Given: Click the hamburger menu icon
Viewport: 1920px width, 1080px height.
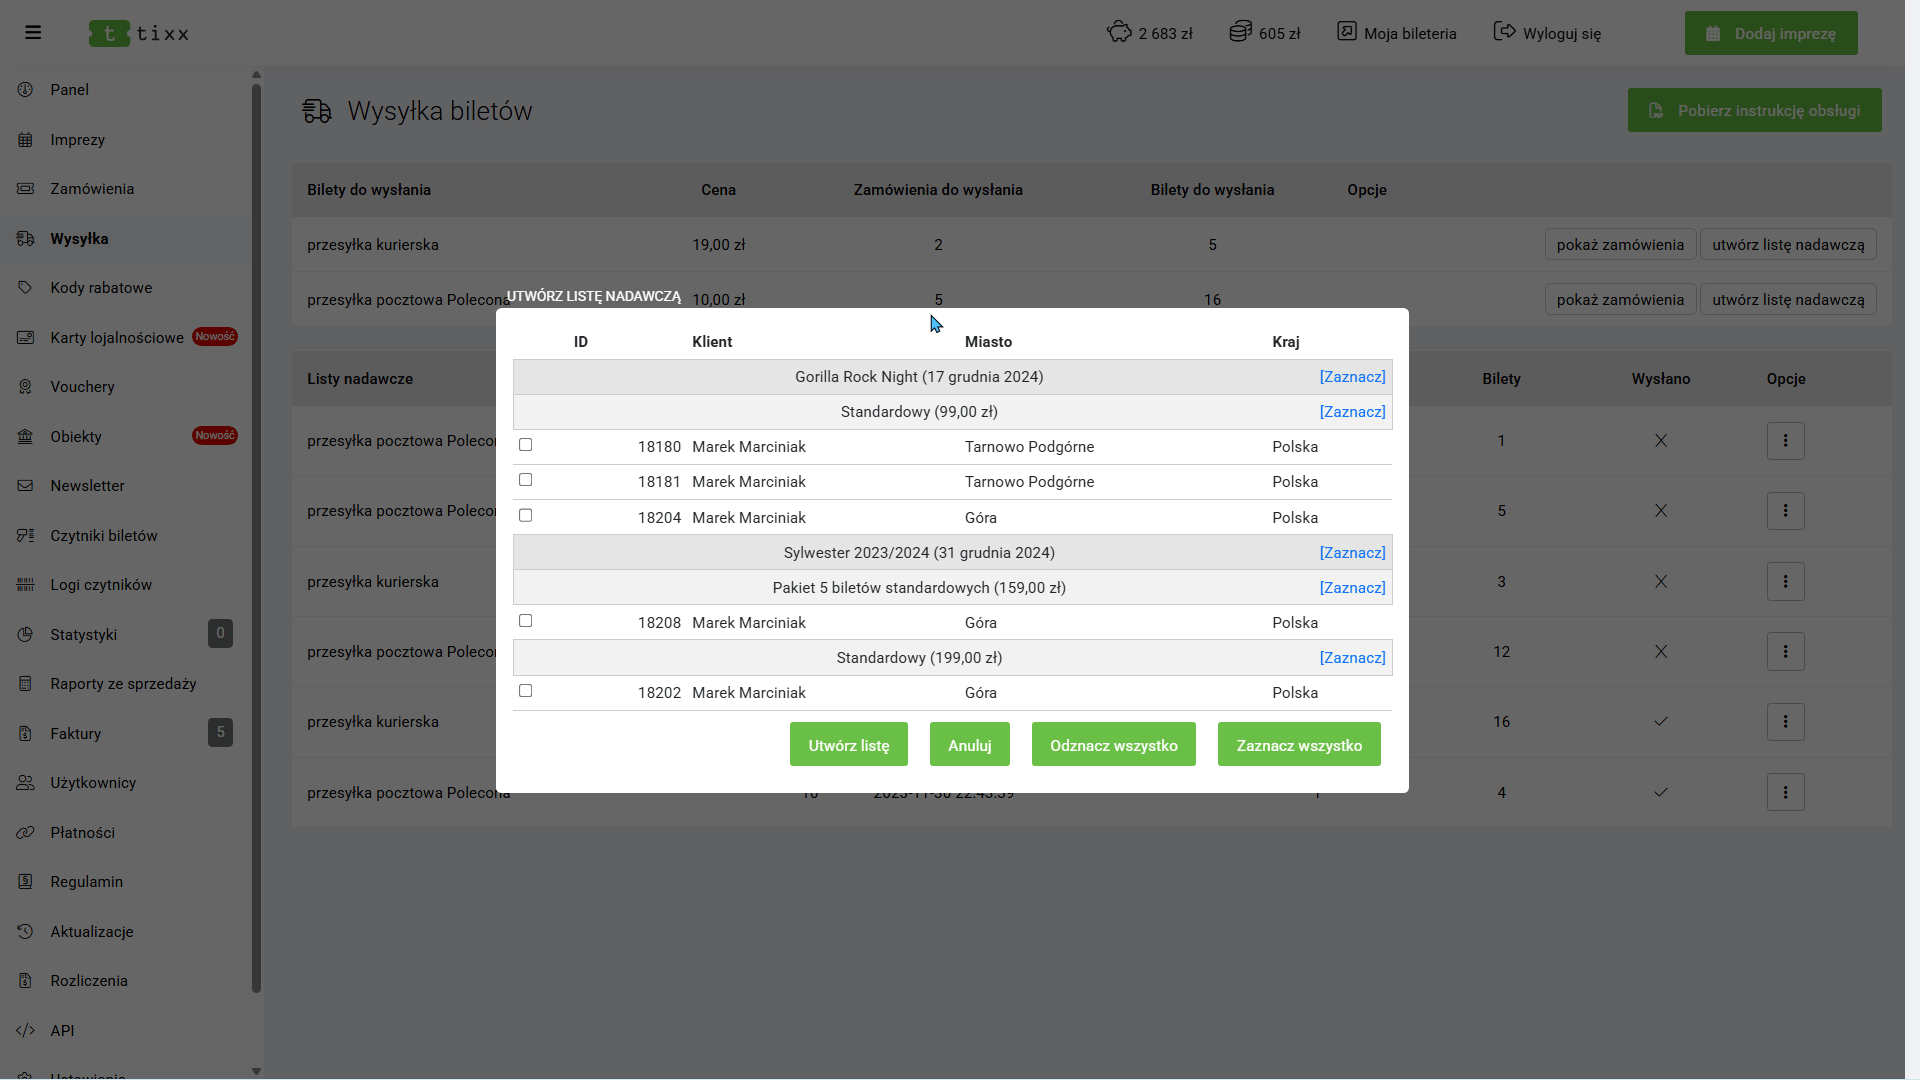Looking at the screenshot, I should [x=33, y=33].
